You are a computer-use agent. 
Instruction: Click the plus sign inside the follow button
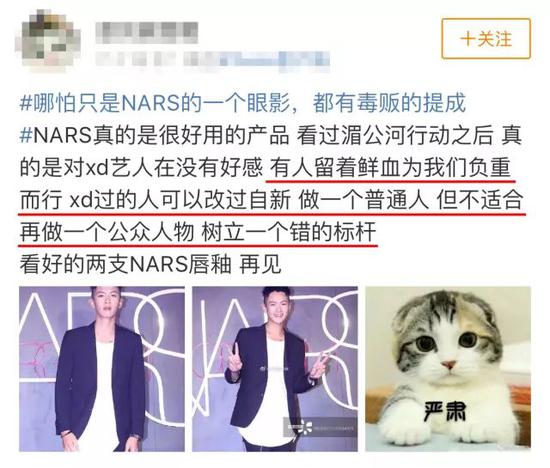tap(468, 39)
